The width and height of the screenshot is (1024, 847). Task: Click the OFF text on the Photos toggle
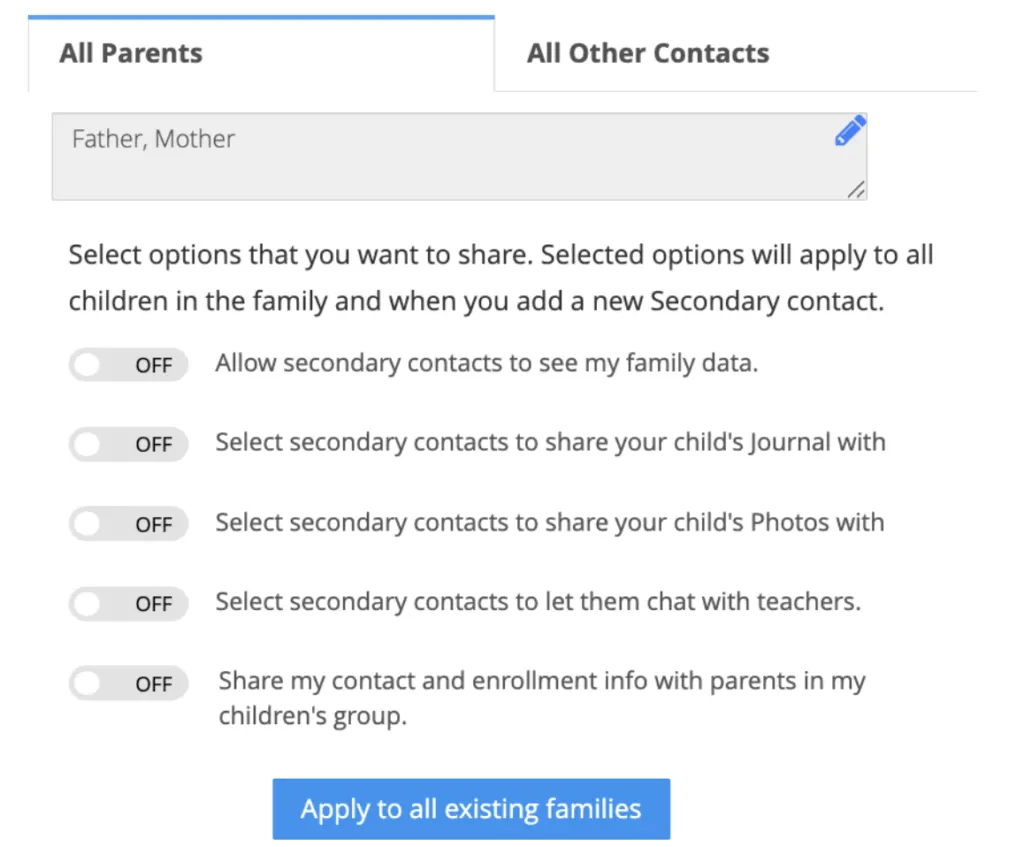pos(154,525)
